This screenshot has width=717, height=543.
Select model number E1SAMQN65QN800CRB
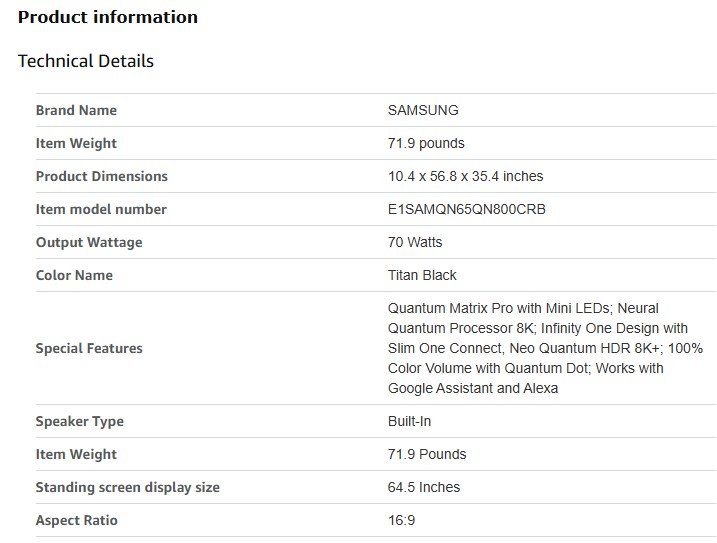tap(467, 209)
